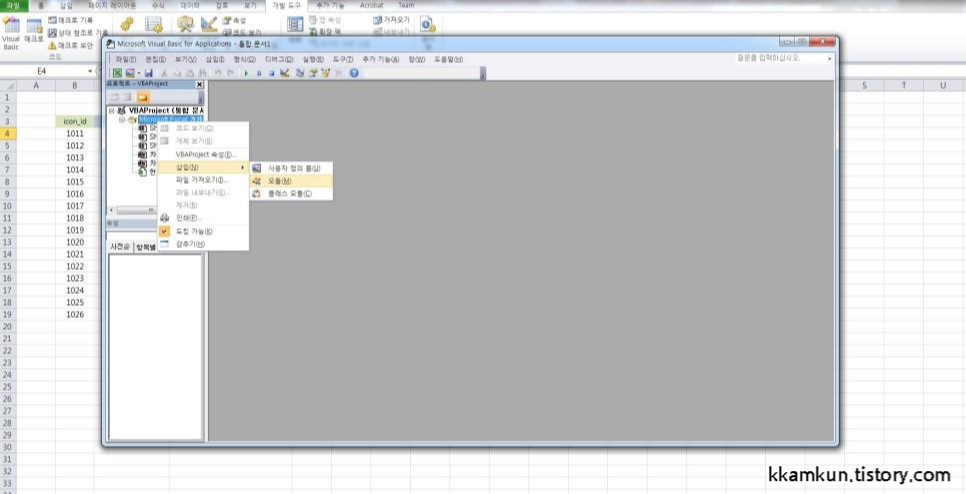Viewport: 966px width, 494px height.
Task: Click the Properties Window toolbar icon
Action: coord(313,73)
